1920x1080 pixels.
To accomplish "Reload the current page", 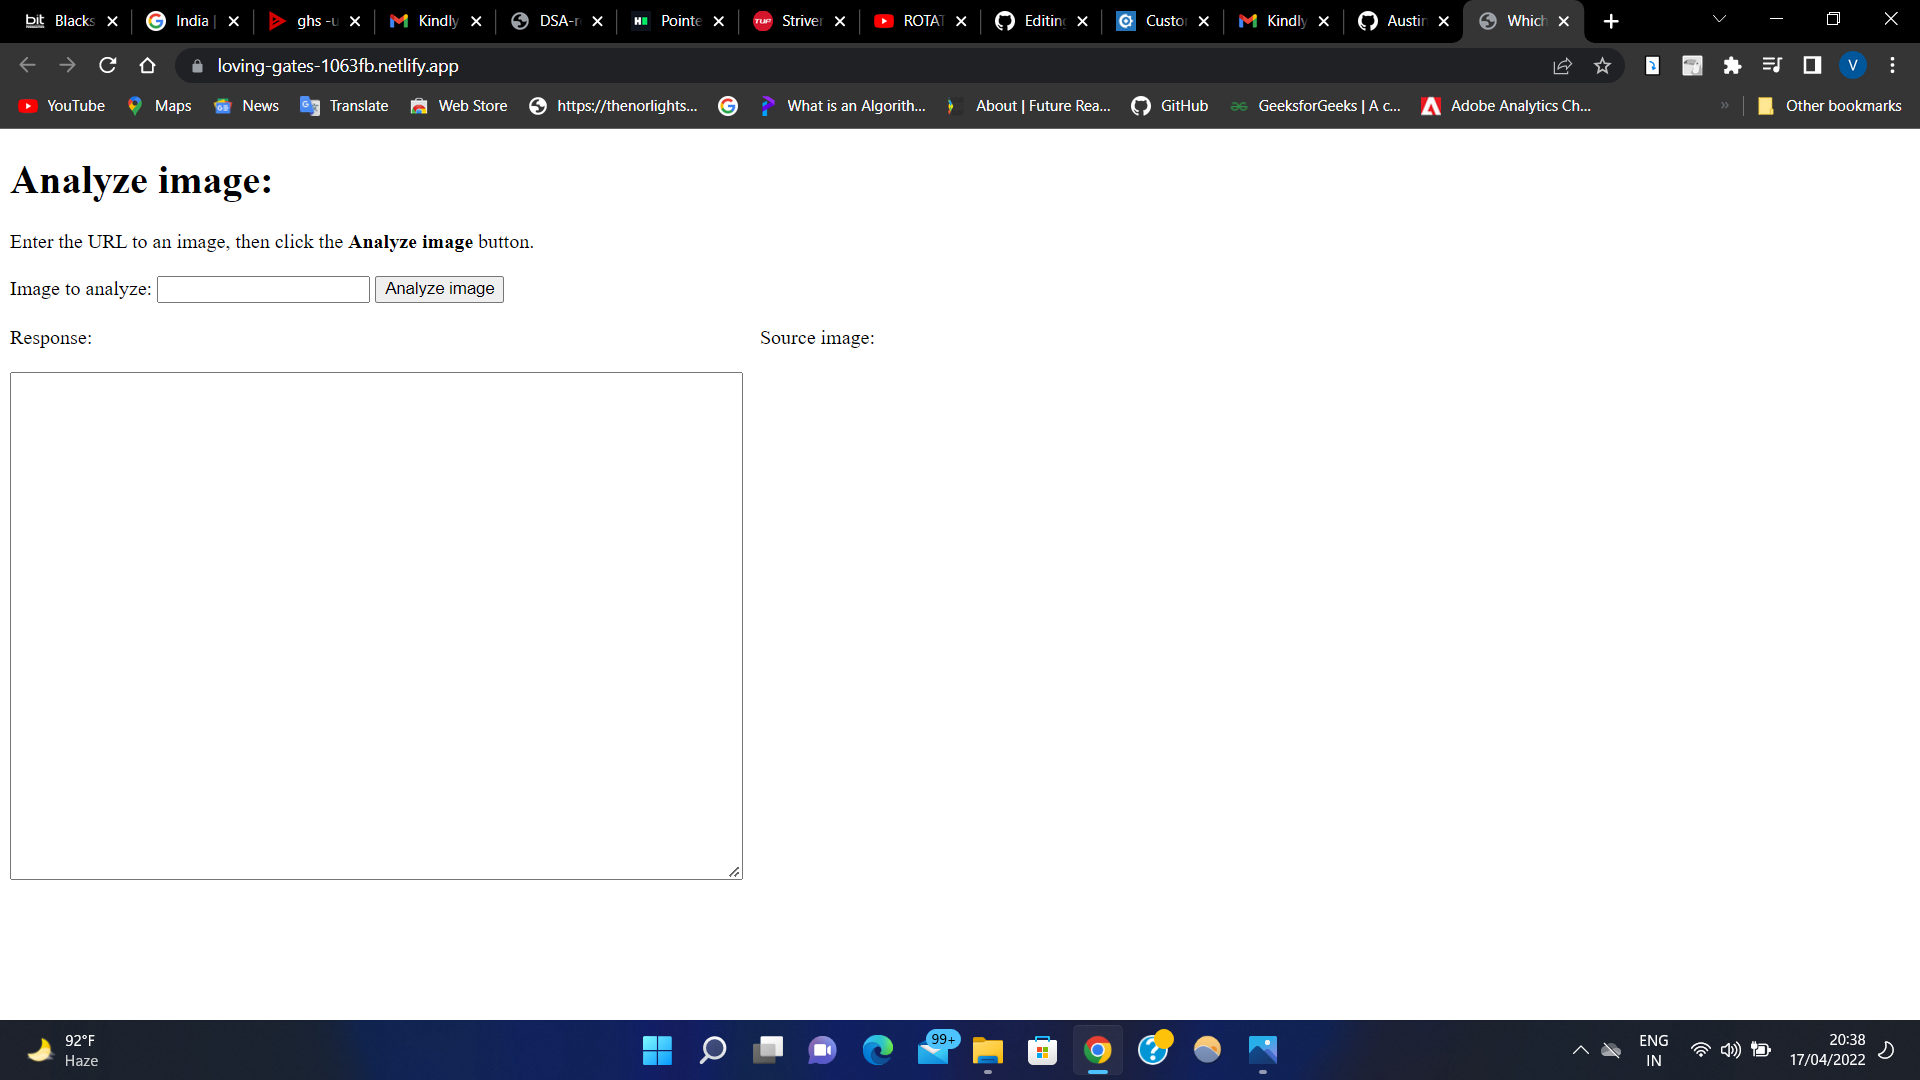I will coord(108,66).
